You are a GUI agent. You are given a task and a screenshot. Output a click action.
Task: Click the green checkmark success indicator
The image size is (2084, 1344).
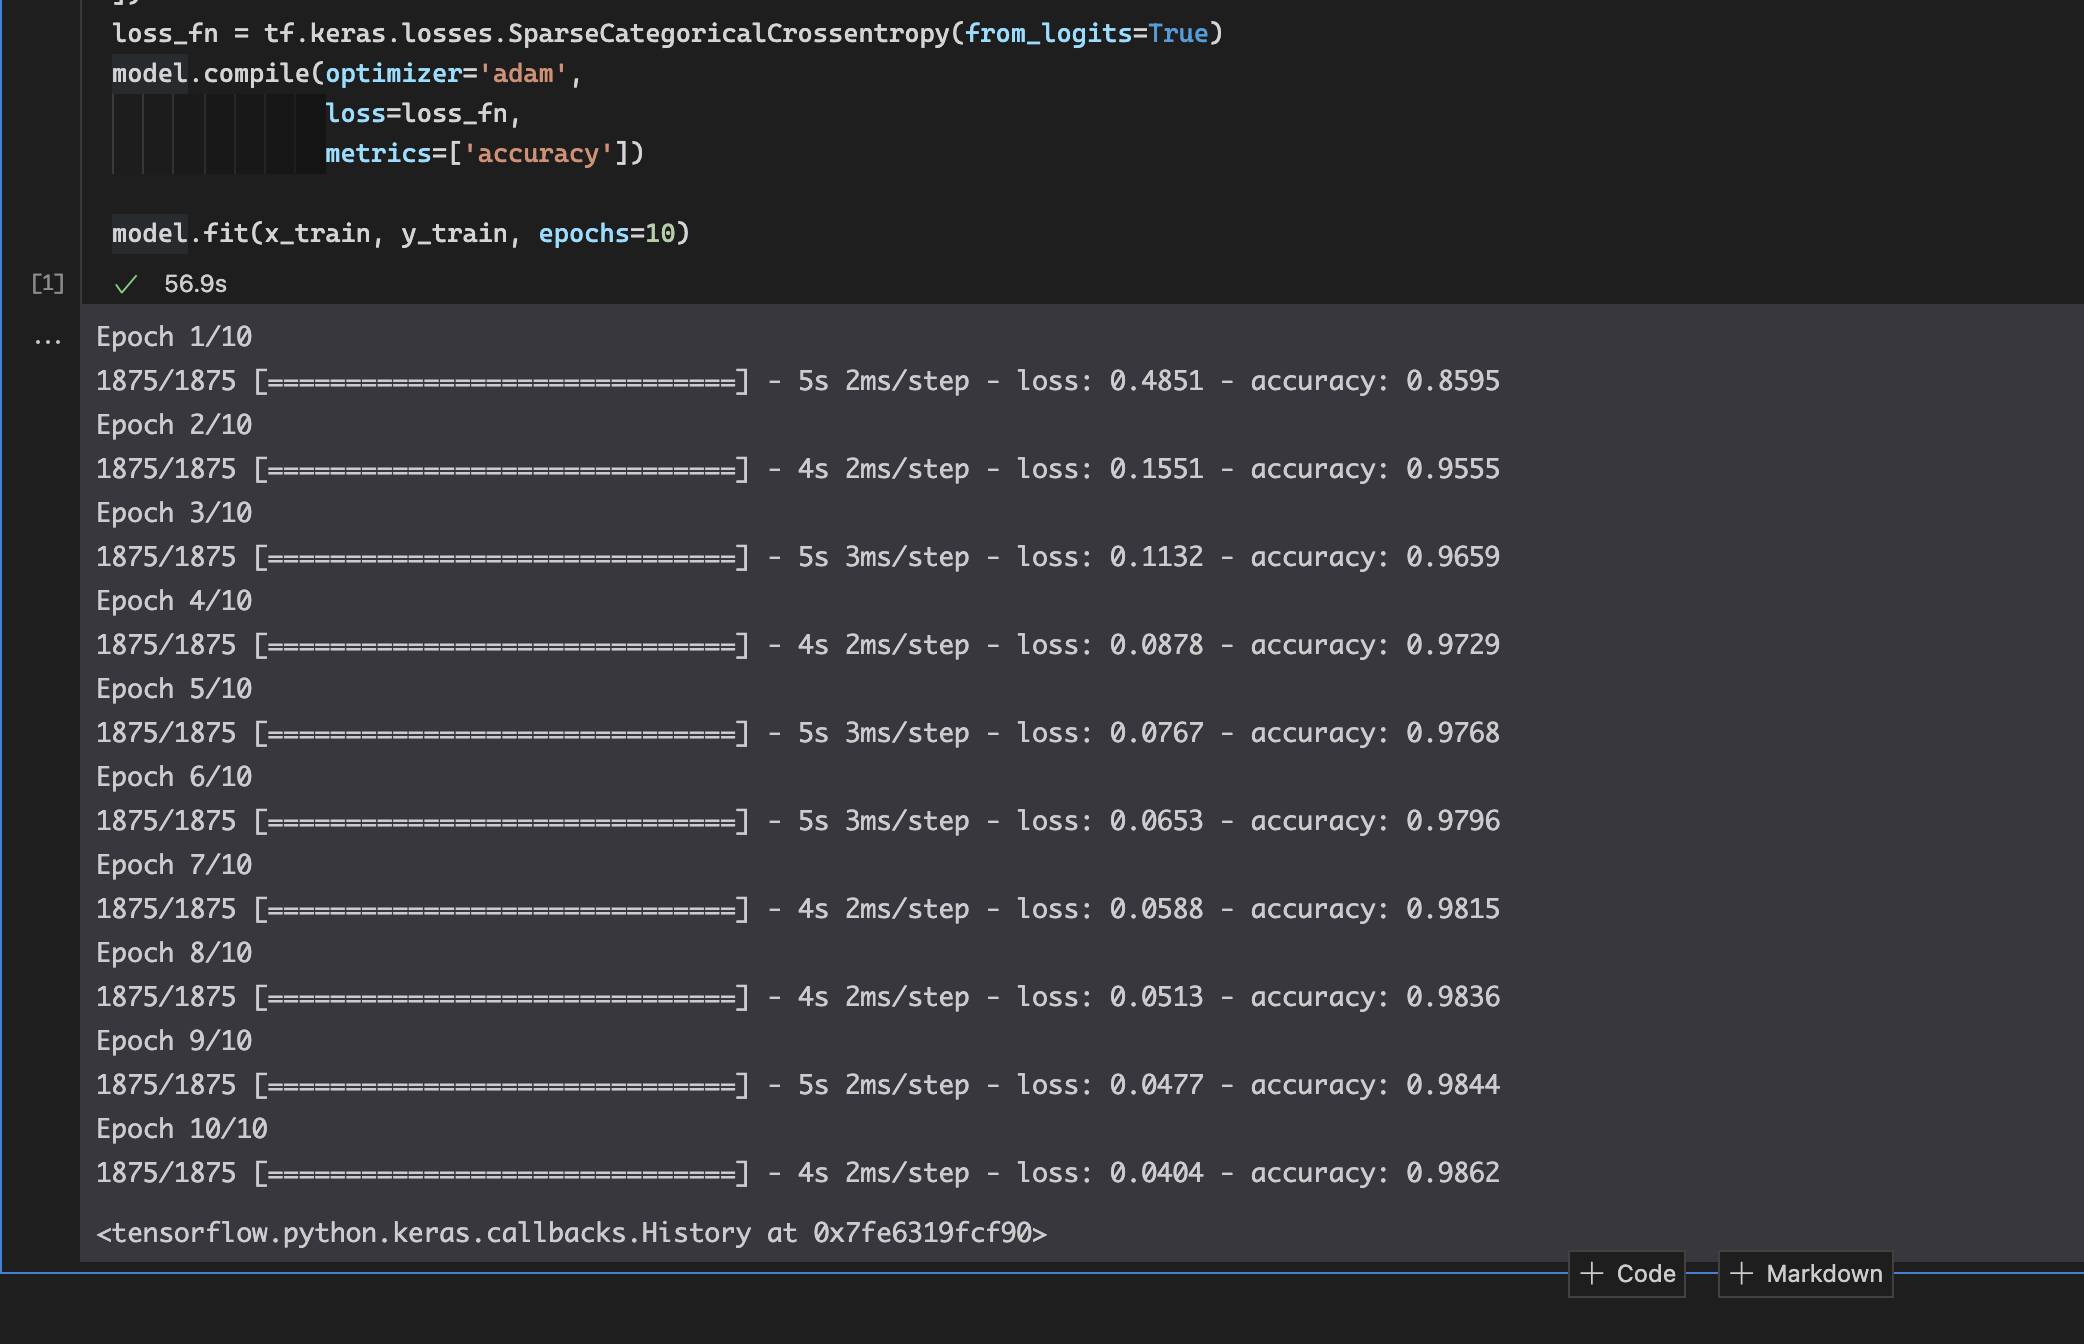126,284
